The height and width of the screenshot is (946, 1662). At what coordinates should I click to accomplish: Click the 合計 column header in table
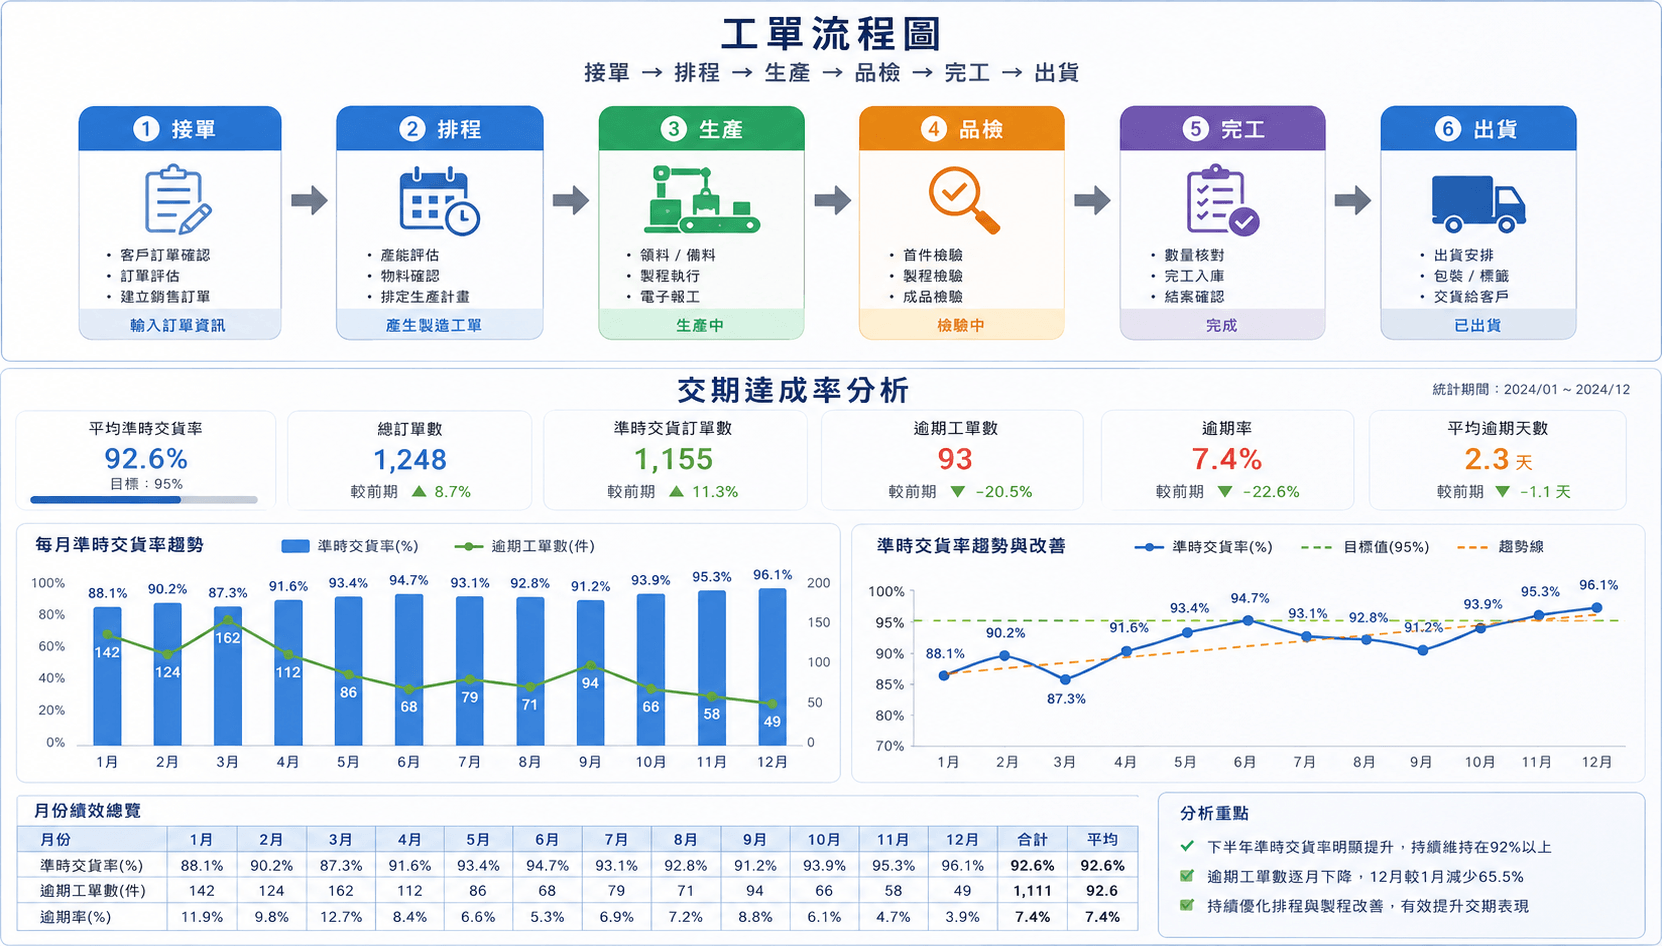click(1033, 840)
